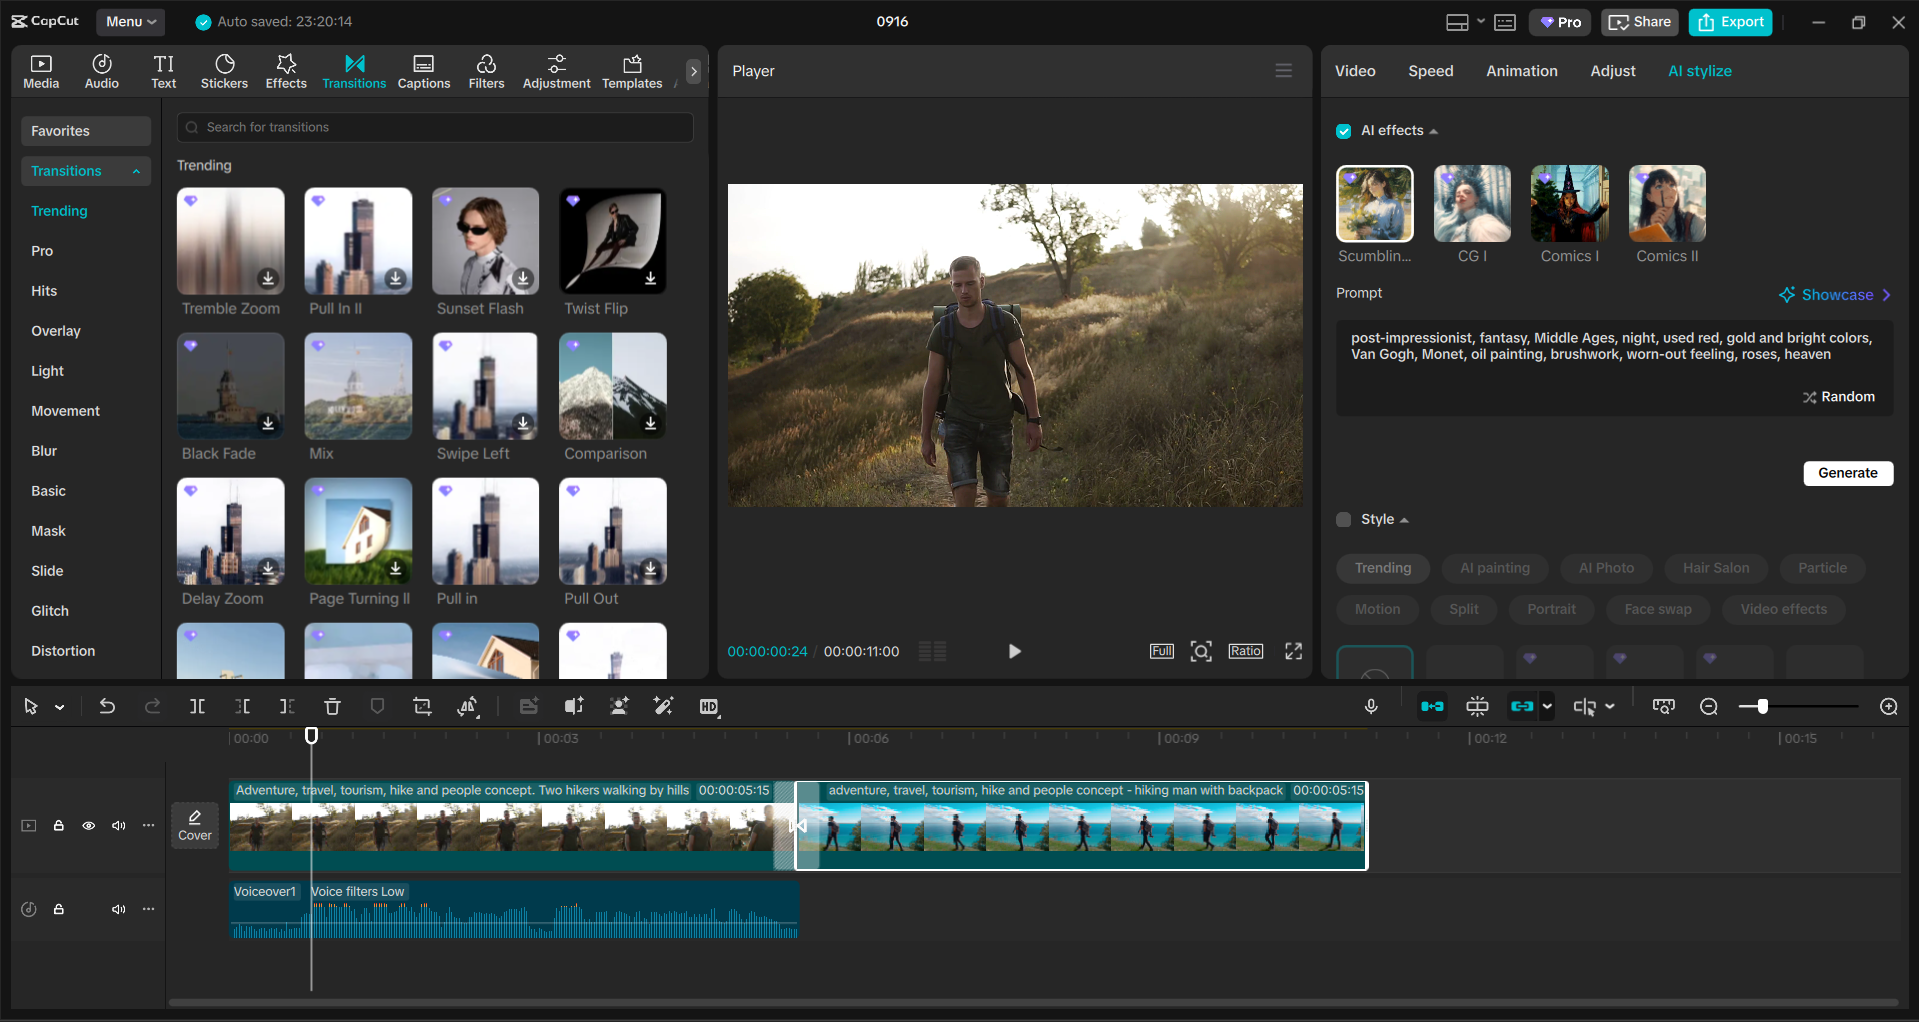Click the Generate button

1847,473
